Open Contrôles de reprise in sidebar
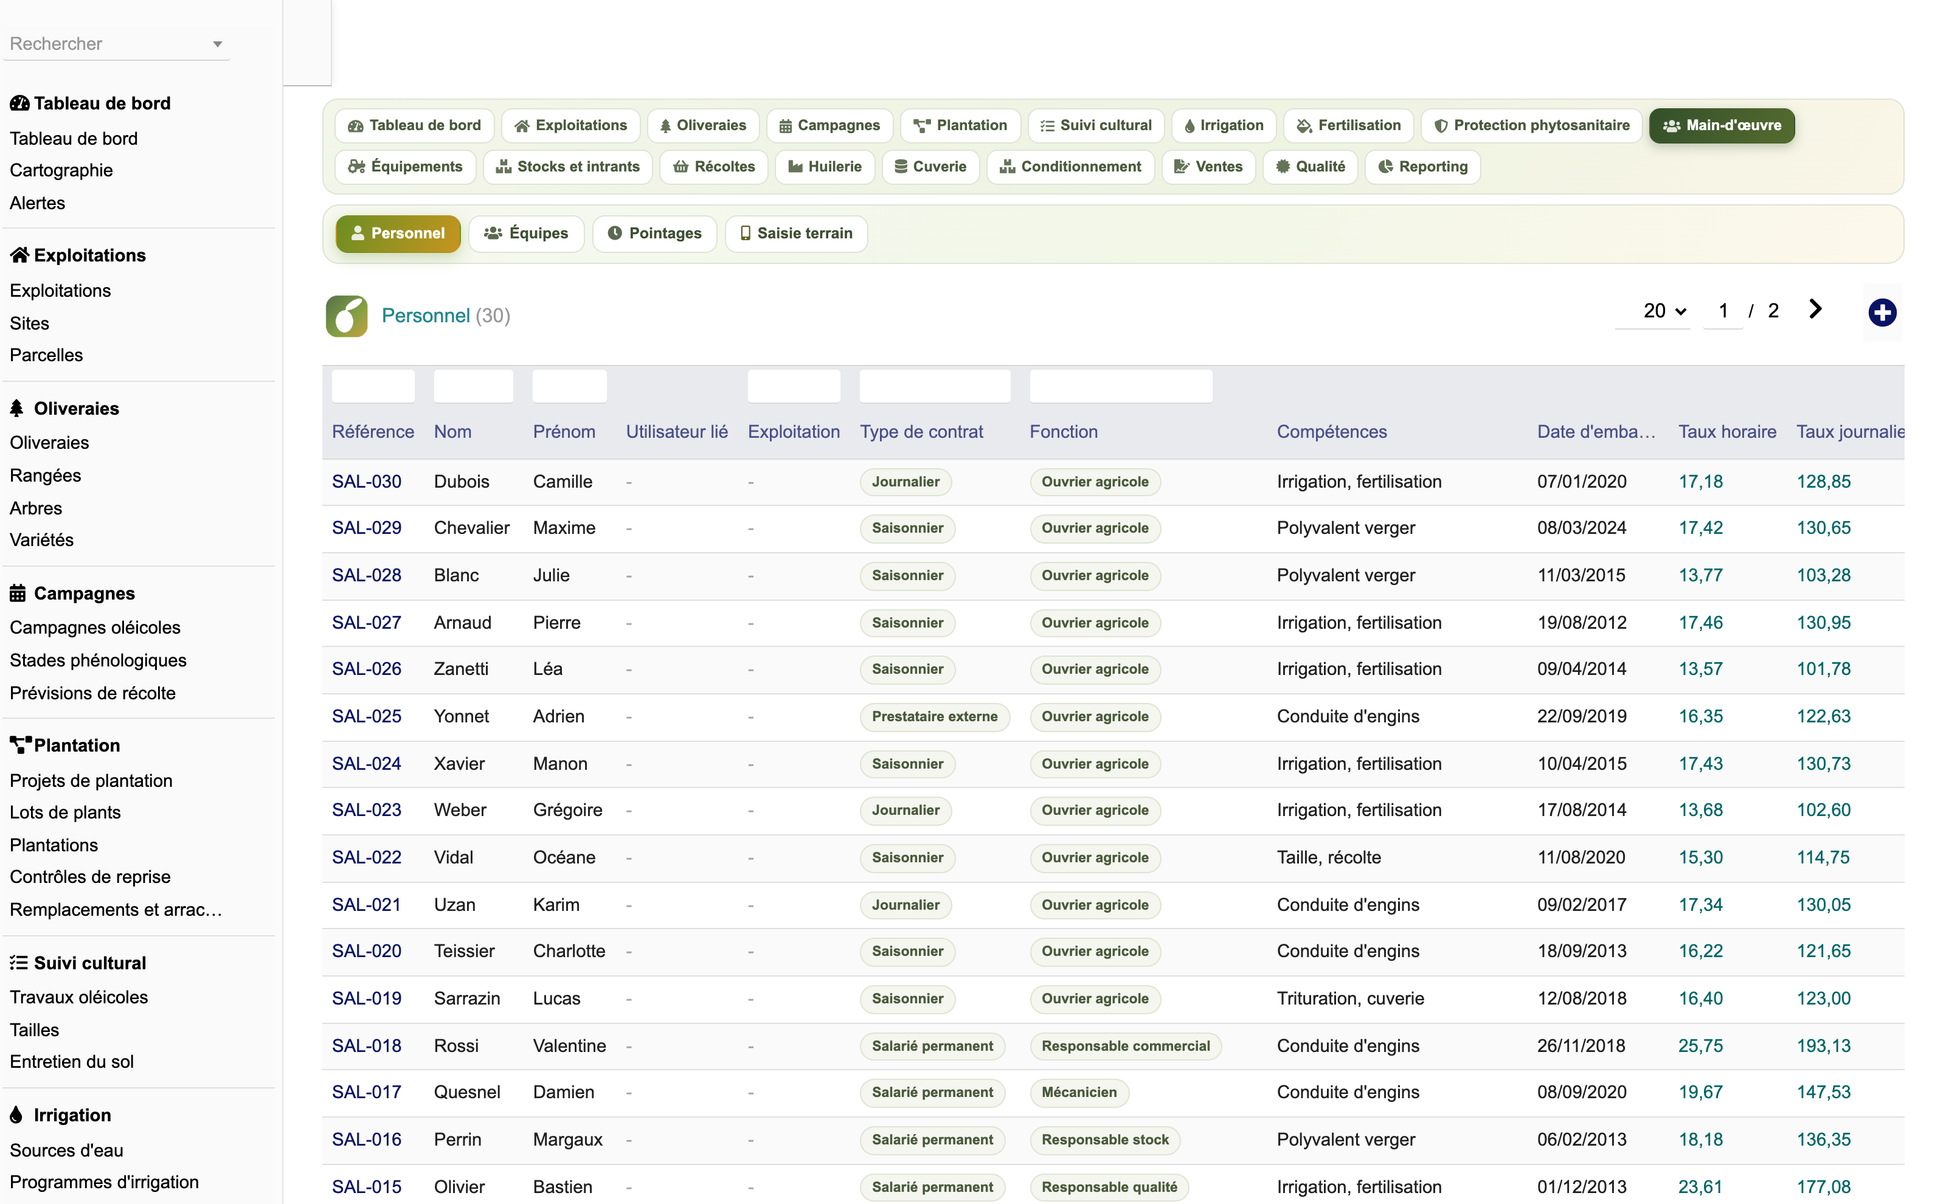 (90, 877)
